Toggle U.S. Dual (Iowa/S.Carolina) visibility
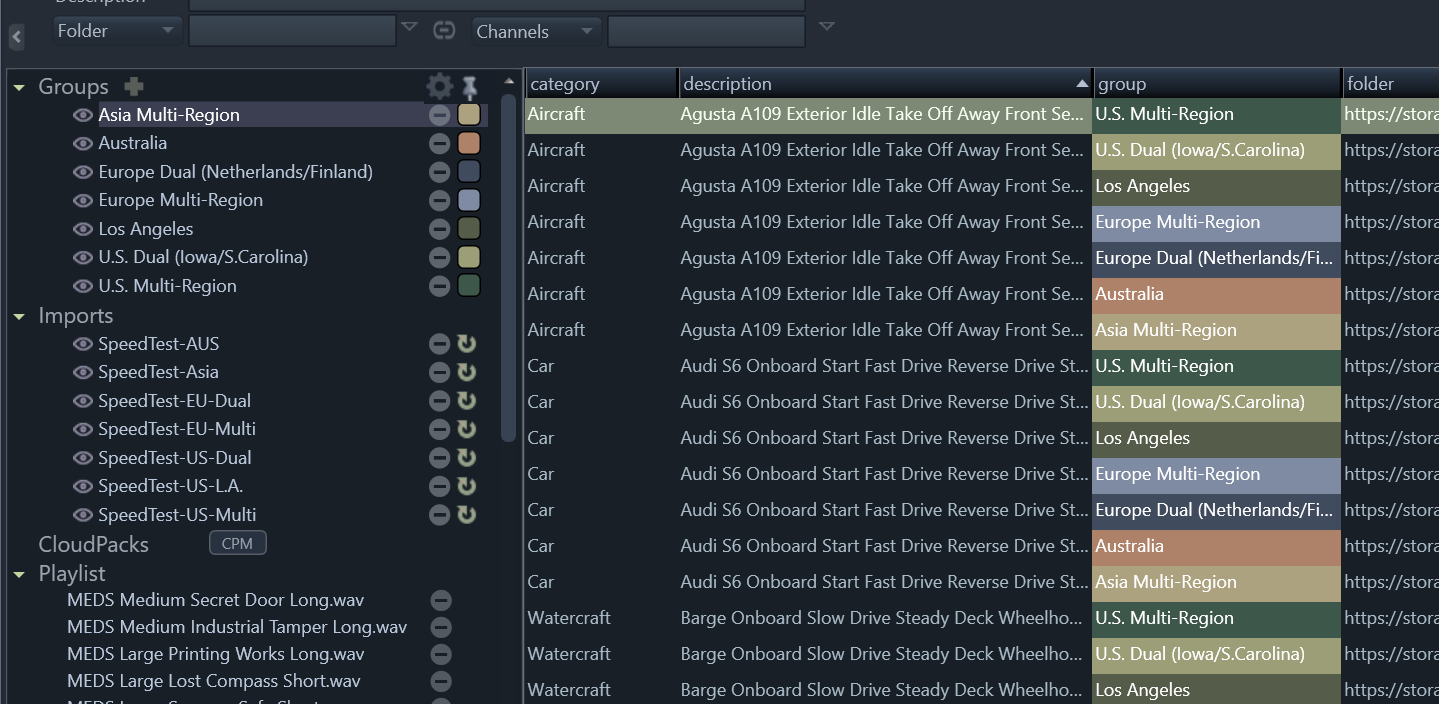Viewport: 1439px width, 704px height. [x=83, y=257]
